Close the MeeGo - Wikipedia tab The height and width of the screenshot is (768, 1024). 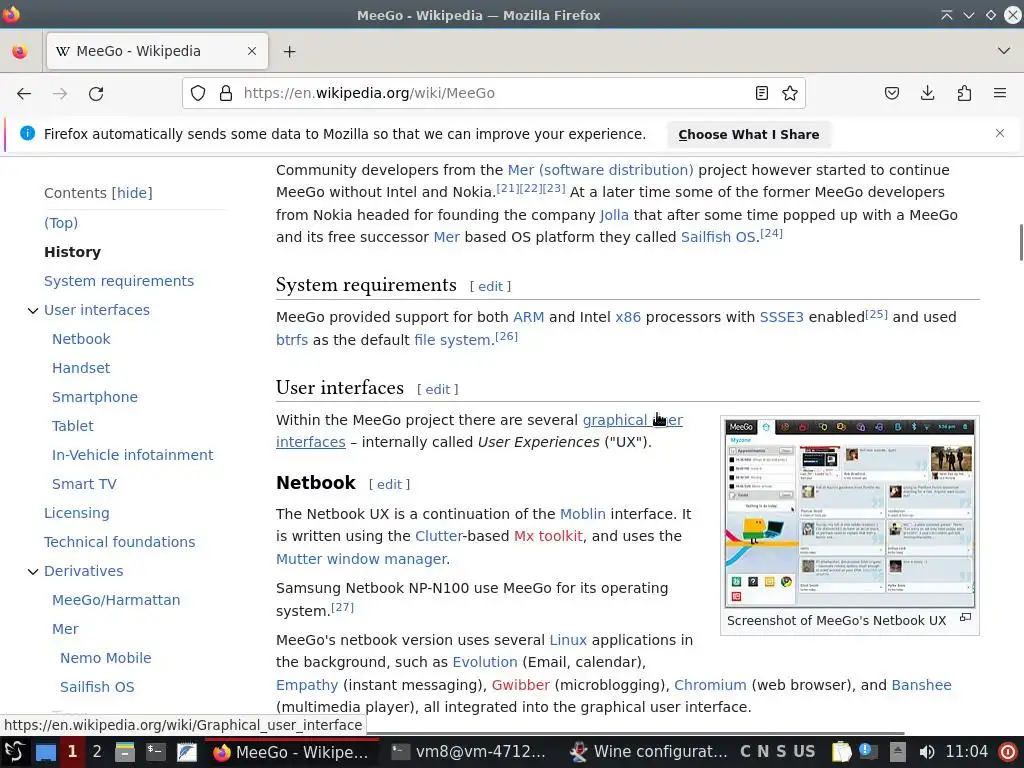point(251,51)
